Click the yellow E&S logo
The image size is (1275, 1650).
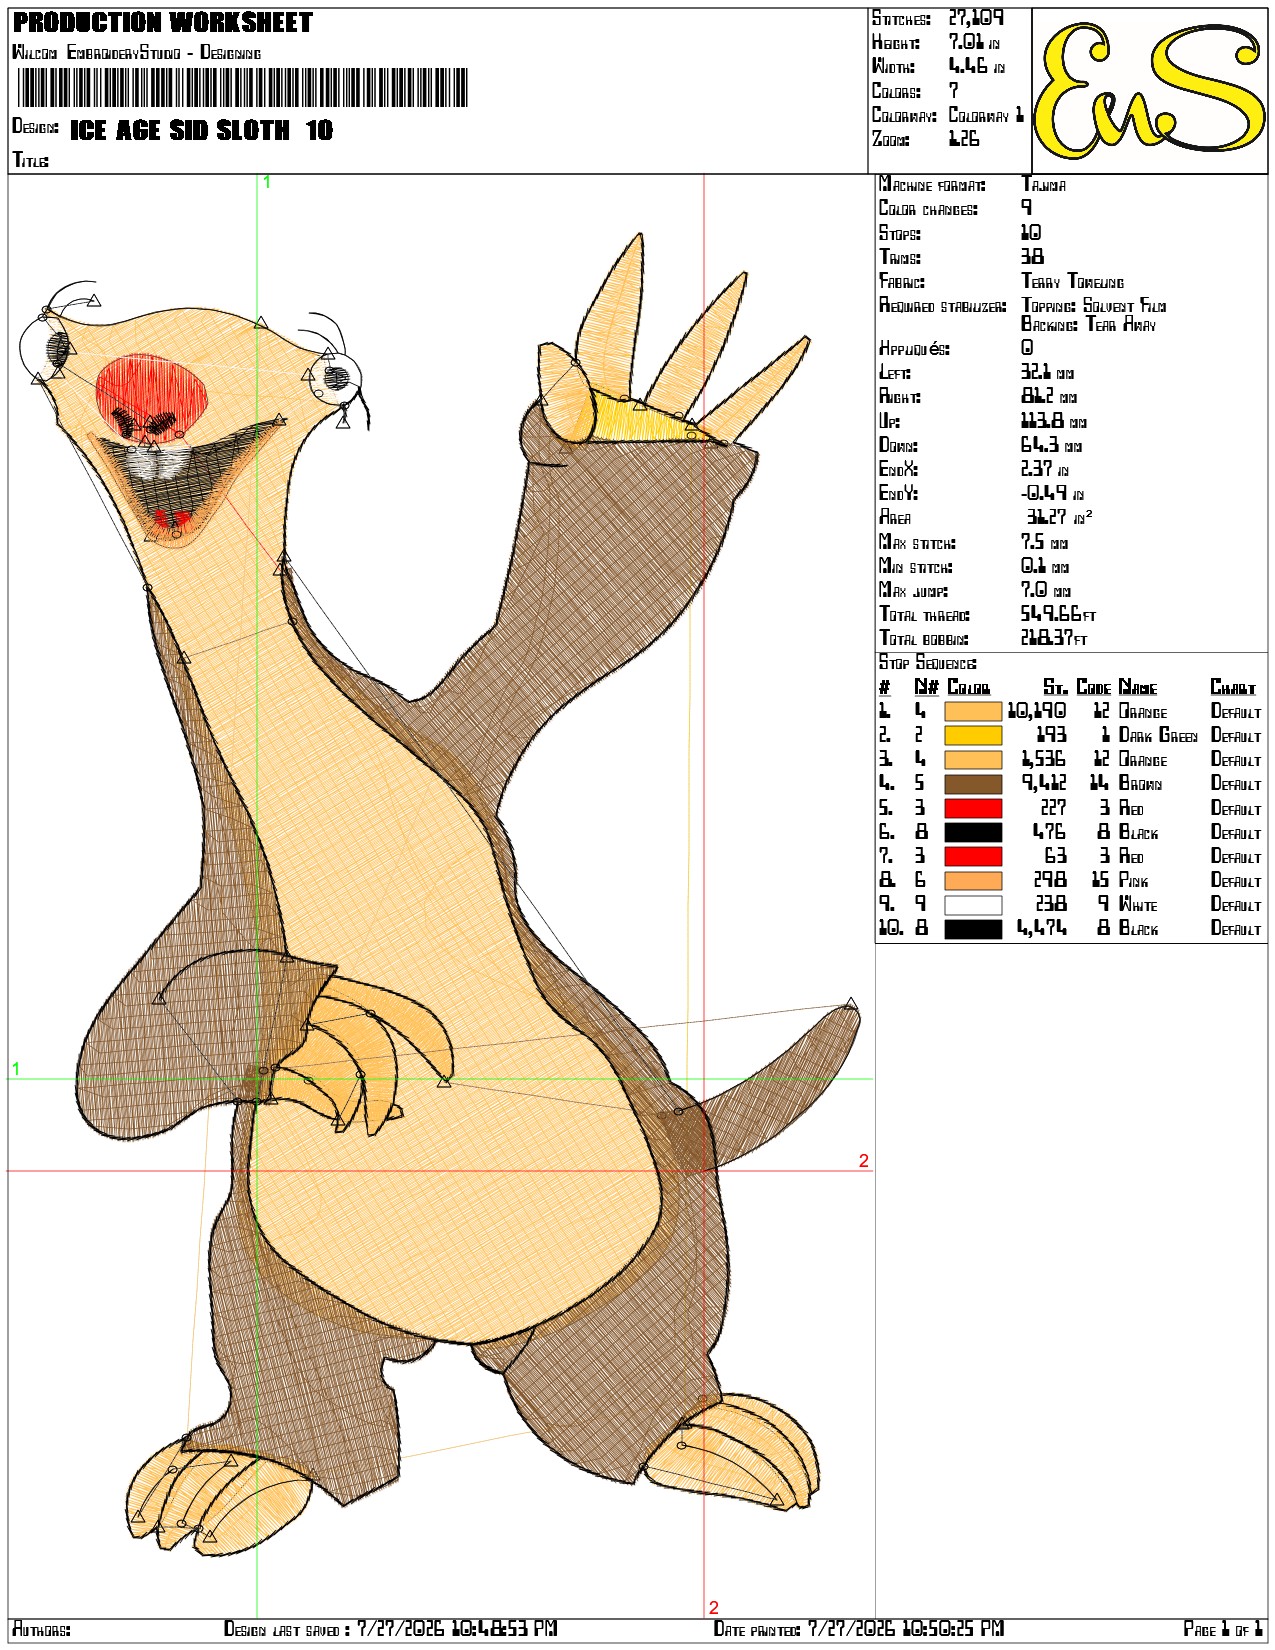pyautogui.click(x=1150, y=91)
